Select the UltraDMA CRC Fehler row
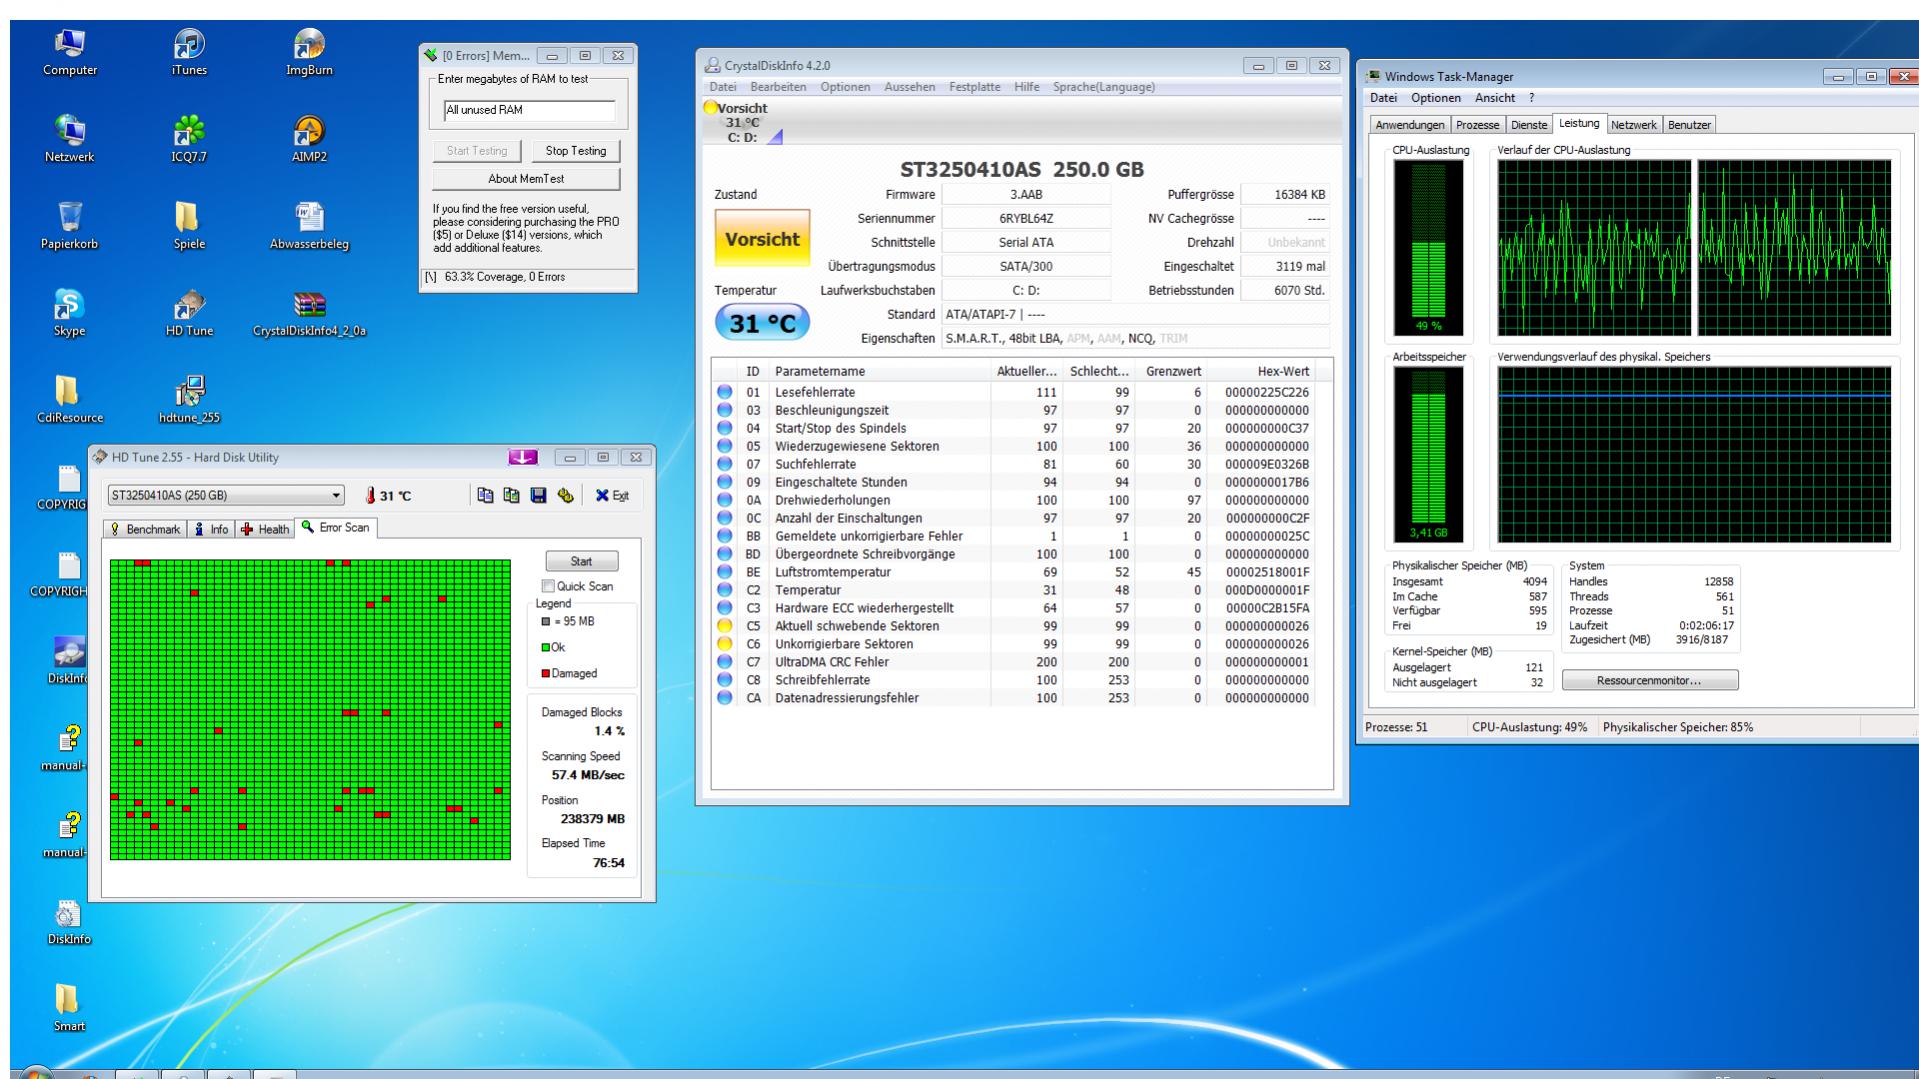The width and height of the screenshot is (1919, 1079). (x=1013, y=662)
